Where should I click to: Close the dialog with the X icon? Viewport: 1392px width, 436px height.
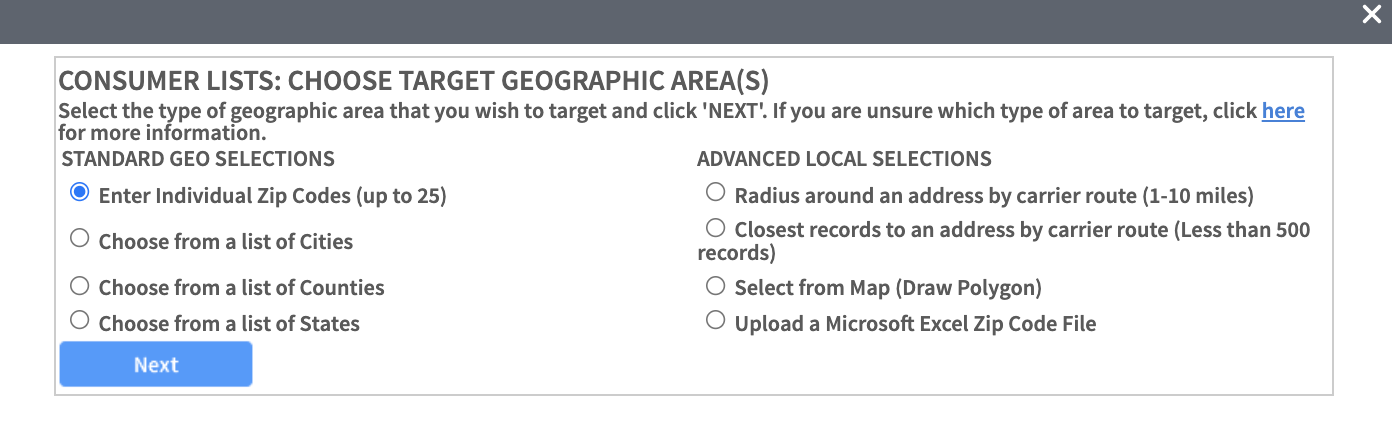tap(1371, 15)
